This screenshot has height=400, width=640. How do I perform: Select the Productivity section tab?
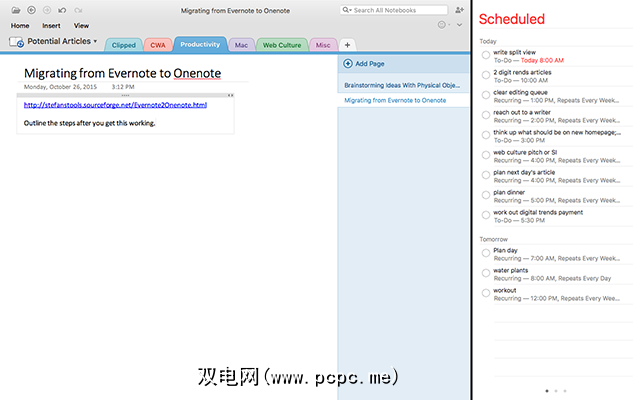200,44
